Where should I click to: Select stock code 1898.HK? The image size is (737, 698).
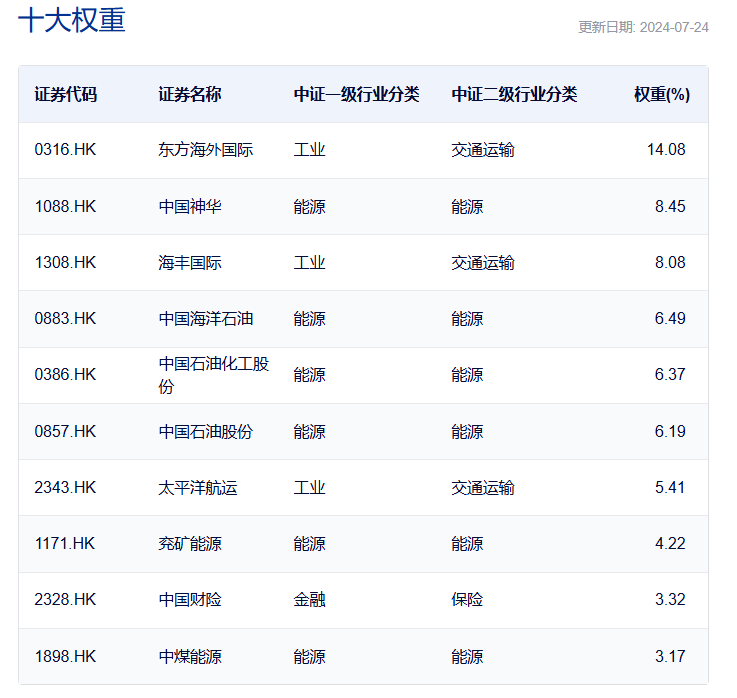pos(65,656)
